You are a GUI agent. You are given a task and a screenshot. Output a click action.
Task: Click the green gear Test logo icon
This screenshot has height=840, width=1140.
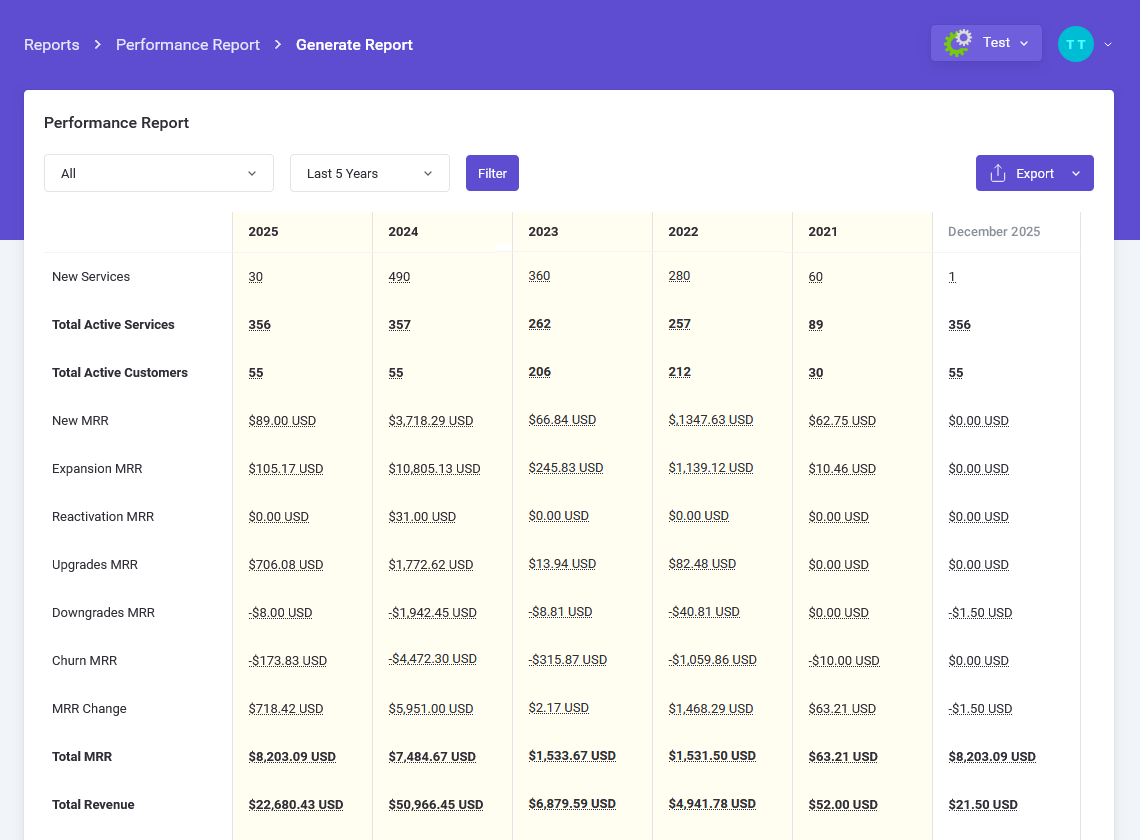tap(958, 43)
